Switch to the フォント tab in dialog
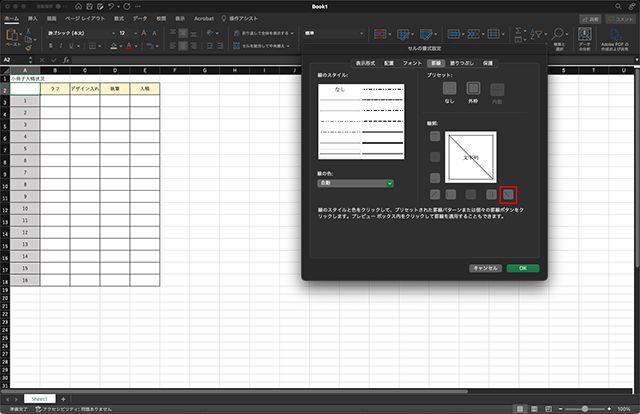The height and width of the screenshot is (414, 640). point(411,63)
